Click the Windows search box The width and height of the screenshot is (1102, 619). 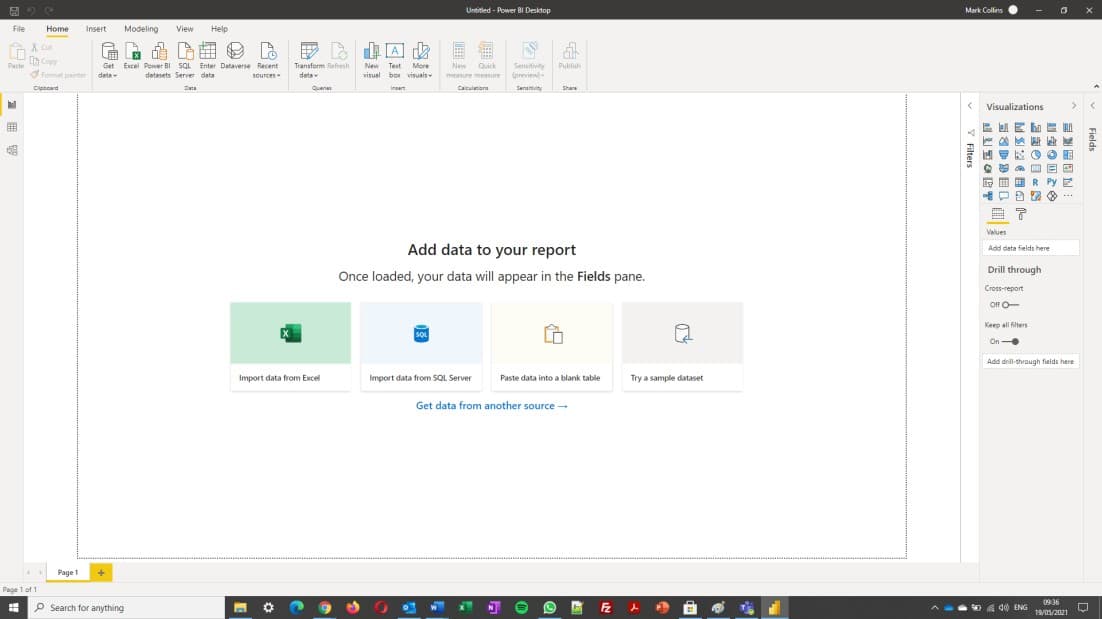127,608
